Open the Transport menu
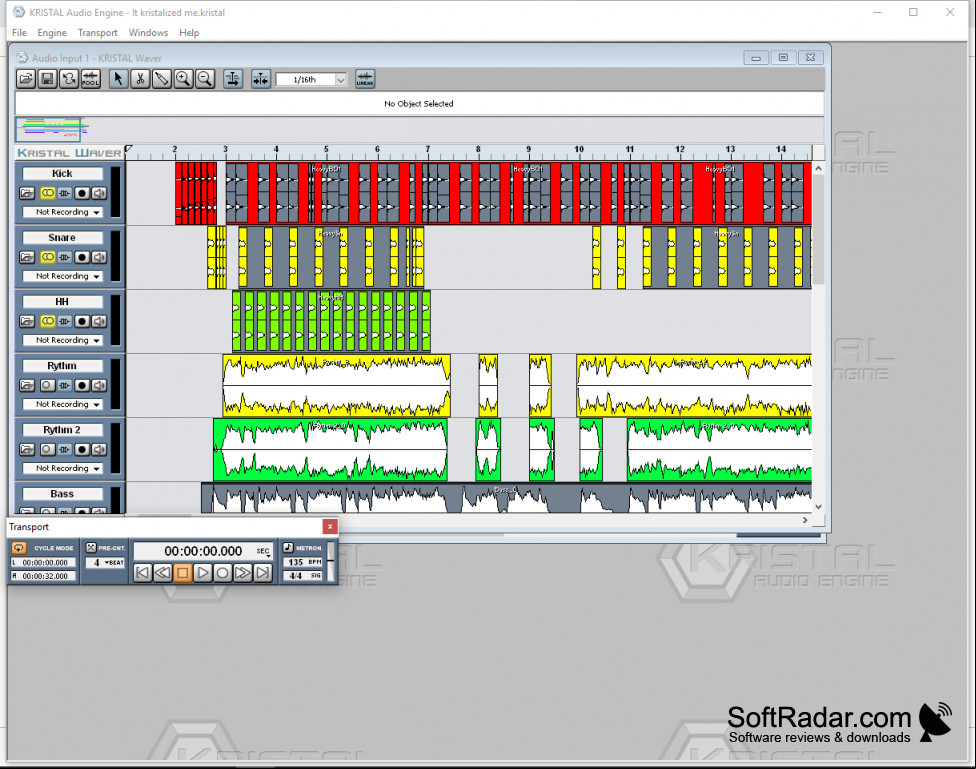The image size is (976, 769). [97, 32]
